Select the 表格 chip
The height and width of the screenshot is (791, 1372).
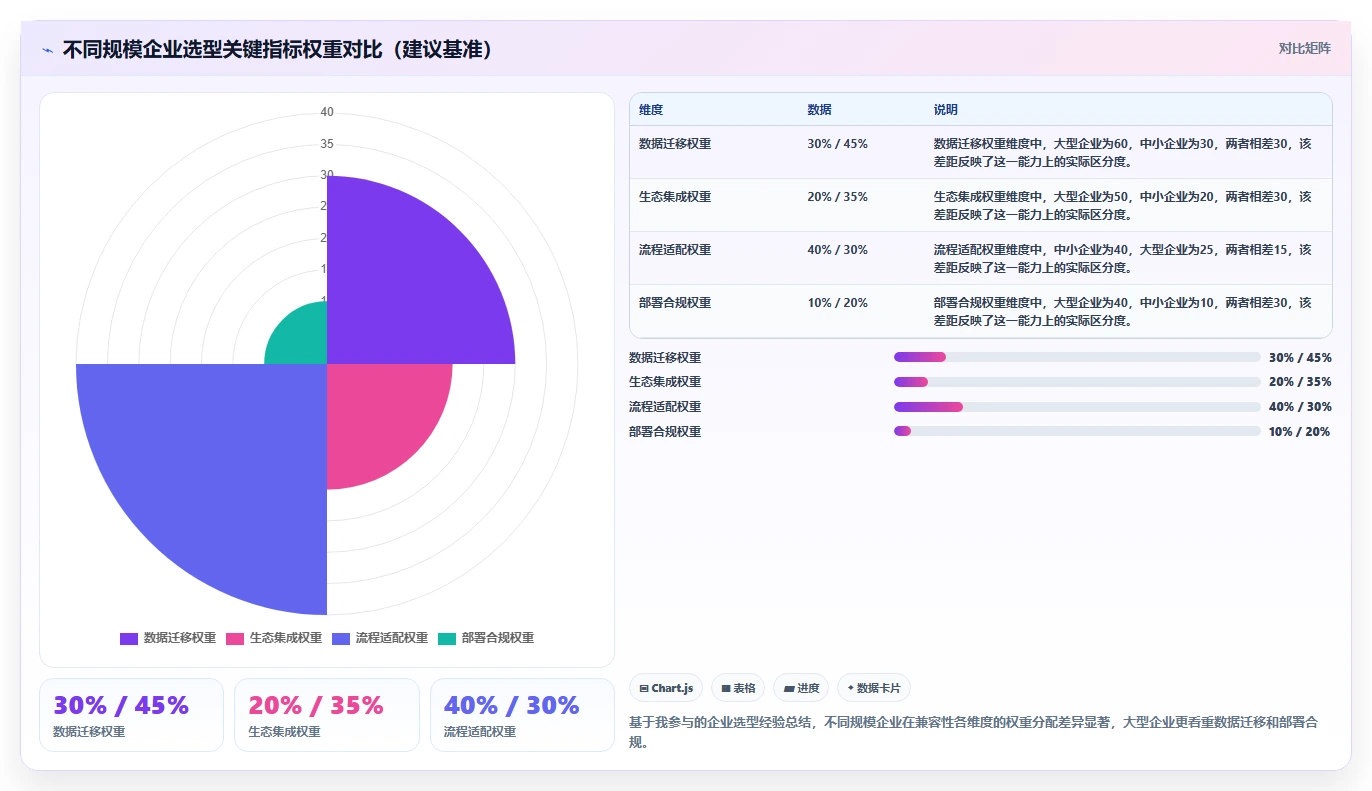tap(738, 688)
